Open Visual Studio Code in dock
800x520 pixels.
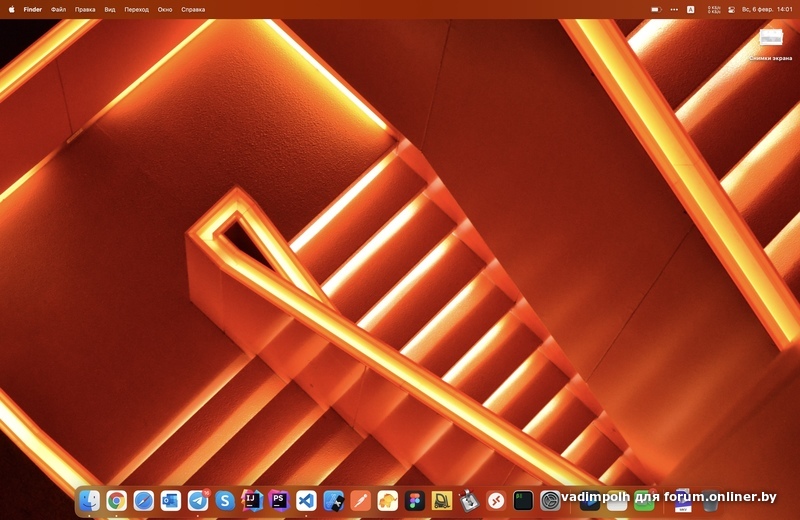(x=306, y=500)
